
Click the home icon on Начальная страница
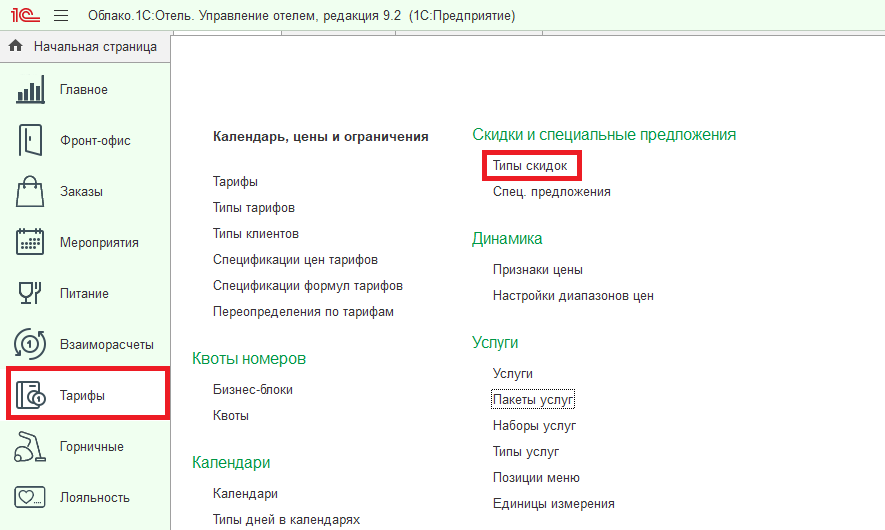tap(16, 46)
